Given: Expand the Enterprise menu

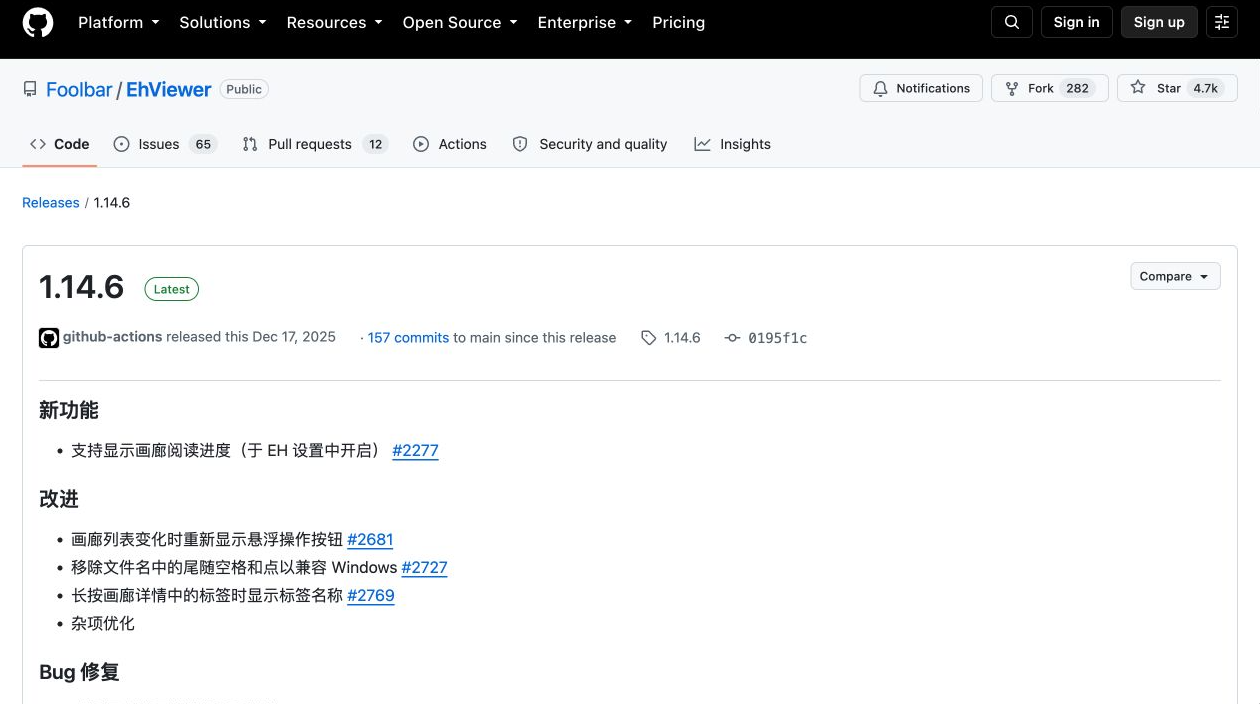Looking at the screenshot, I should (x=585, y=22).
